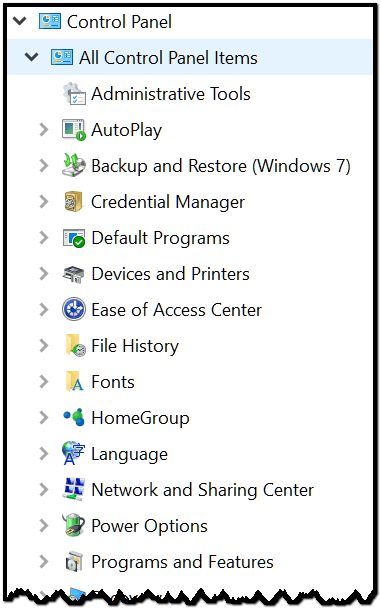This screenshot has height=615, width=381.
Task: Click the Power Options battery icon
Action: coord(74,525)
